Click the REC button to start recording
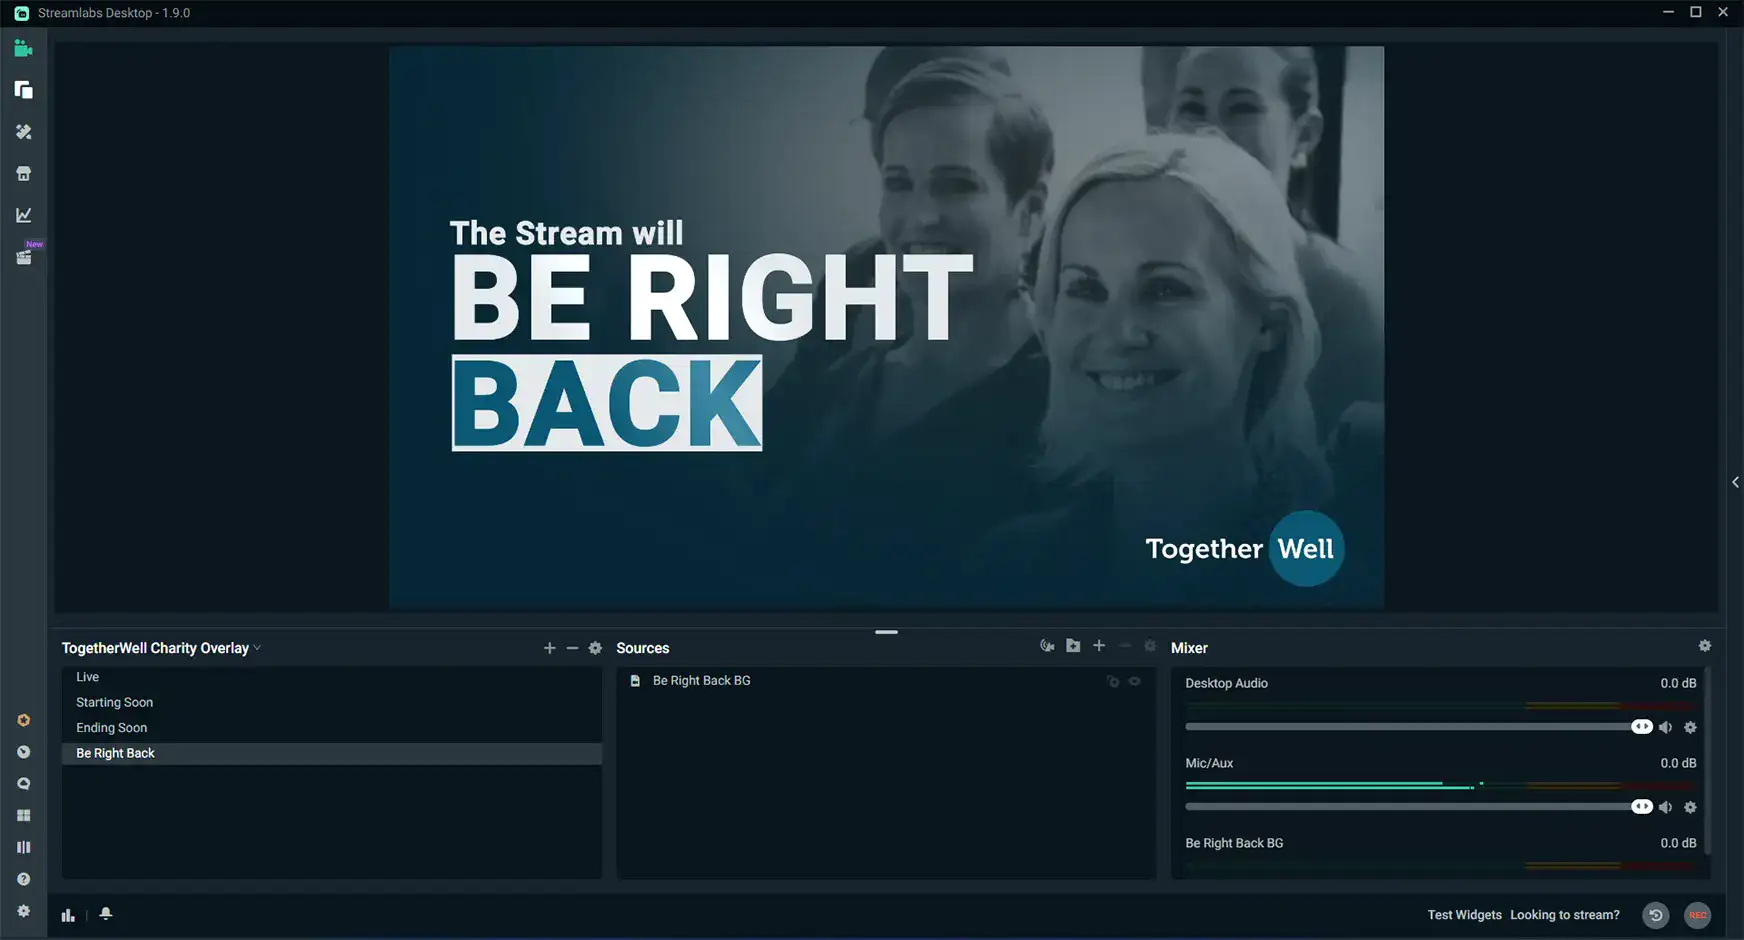Screen dimensions: 1744x940 pos(1697,915)
